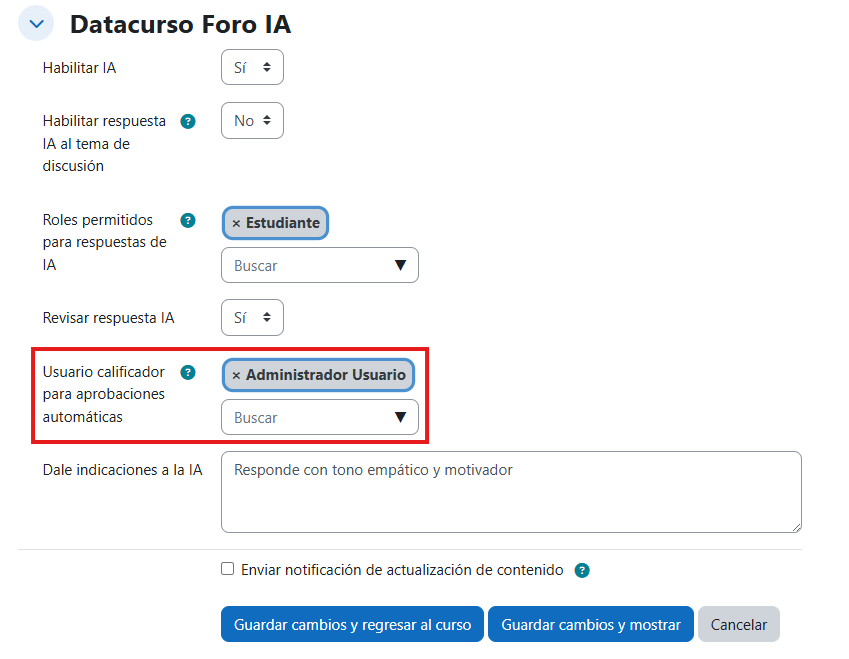
Task: Open help for Habilitar respuesta IA
Action: tap(188, 121)
